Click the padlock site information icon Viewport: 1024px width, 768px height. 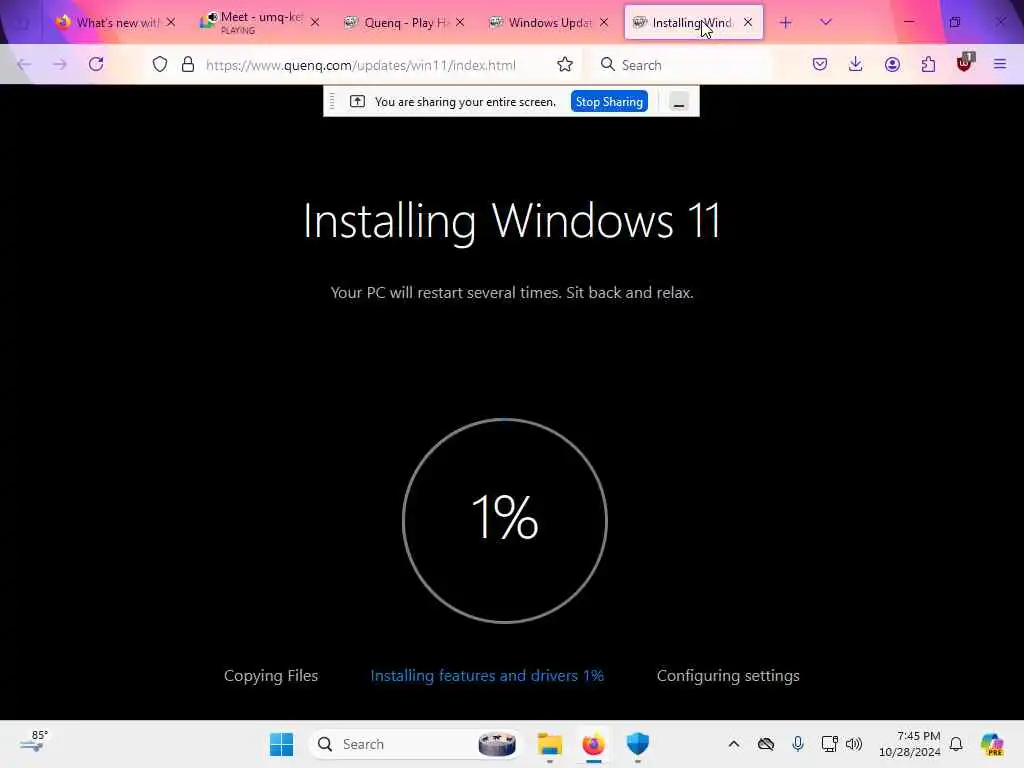[x=188, y=64]
